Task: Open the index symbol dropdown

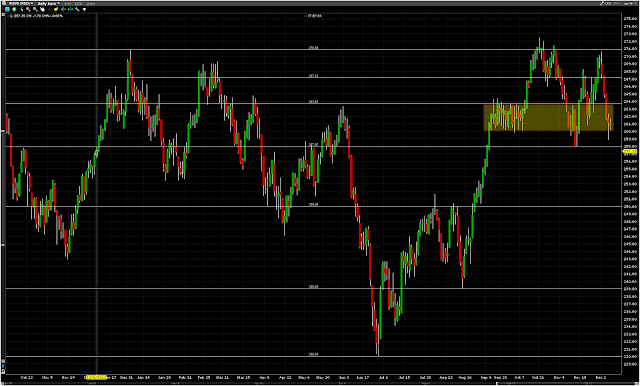Action: pos(20,4)
